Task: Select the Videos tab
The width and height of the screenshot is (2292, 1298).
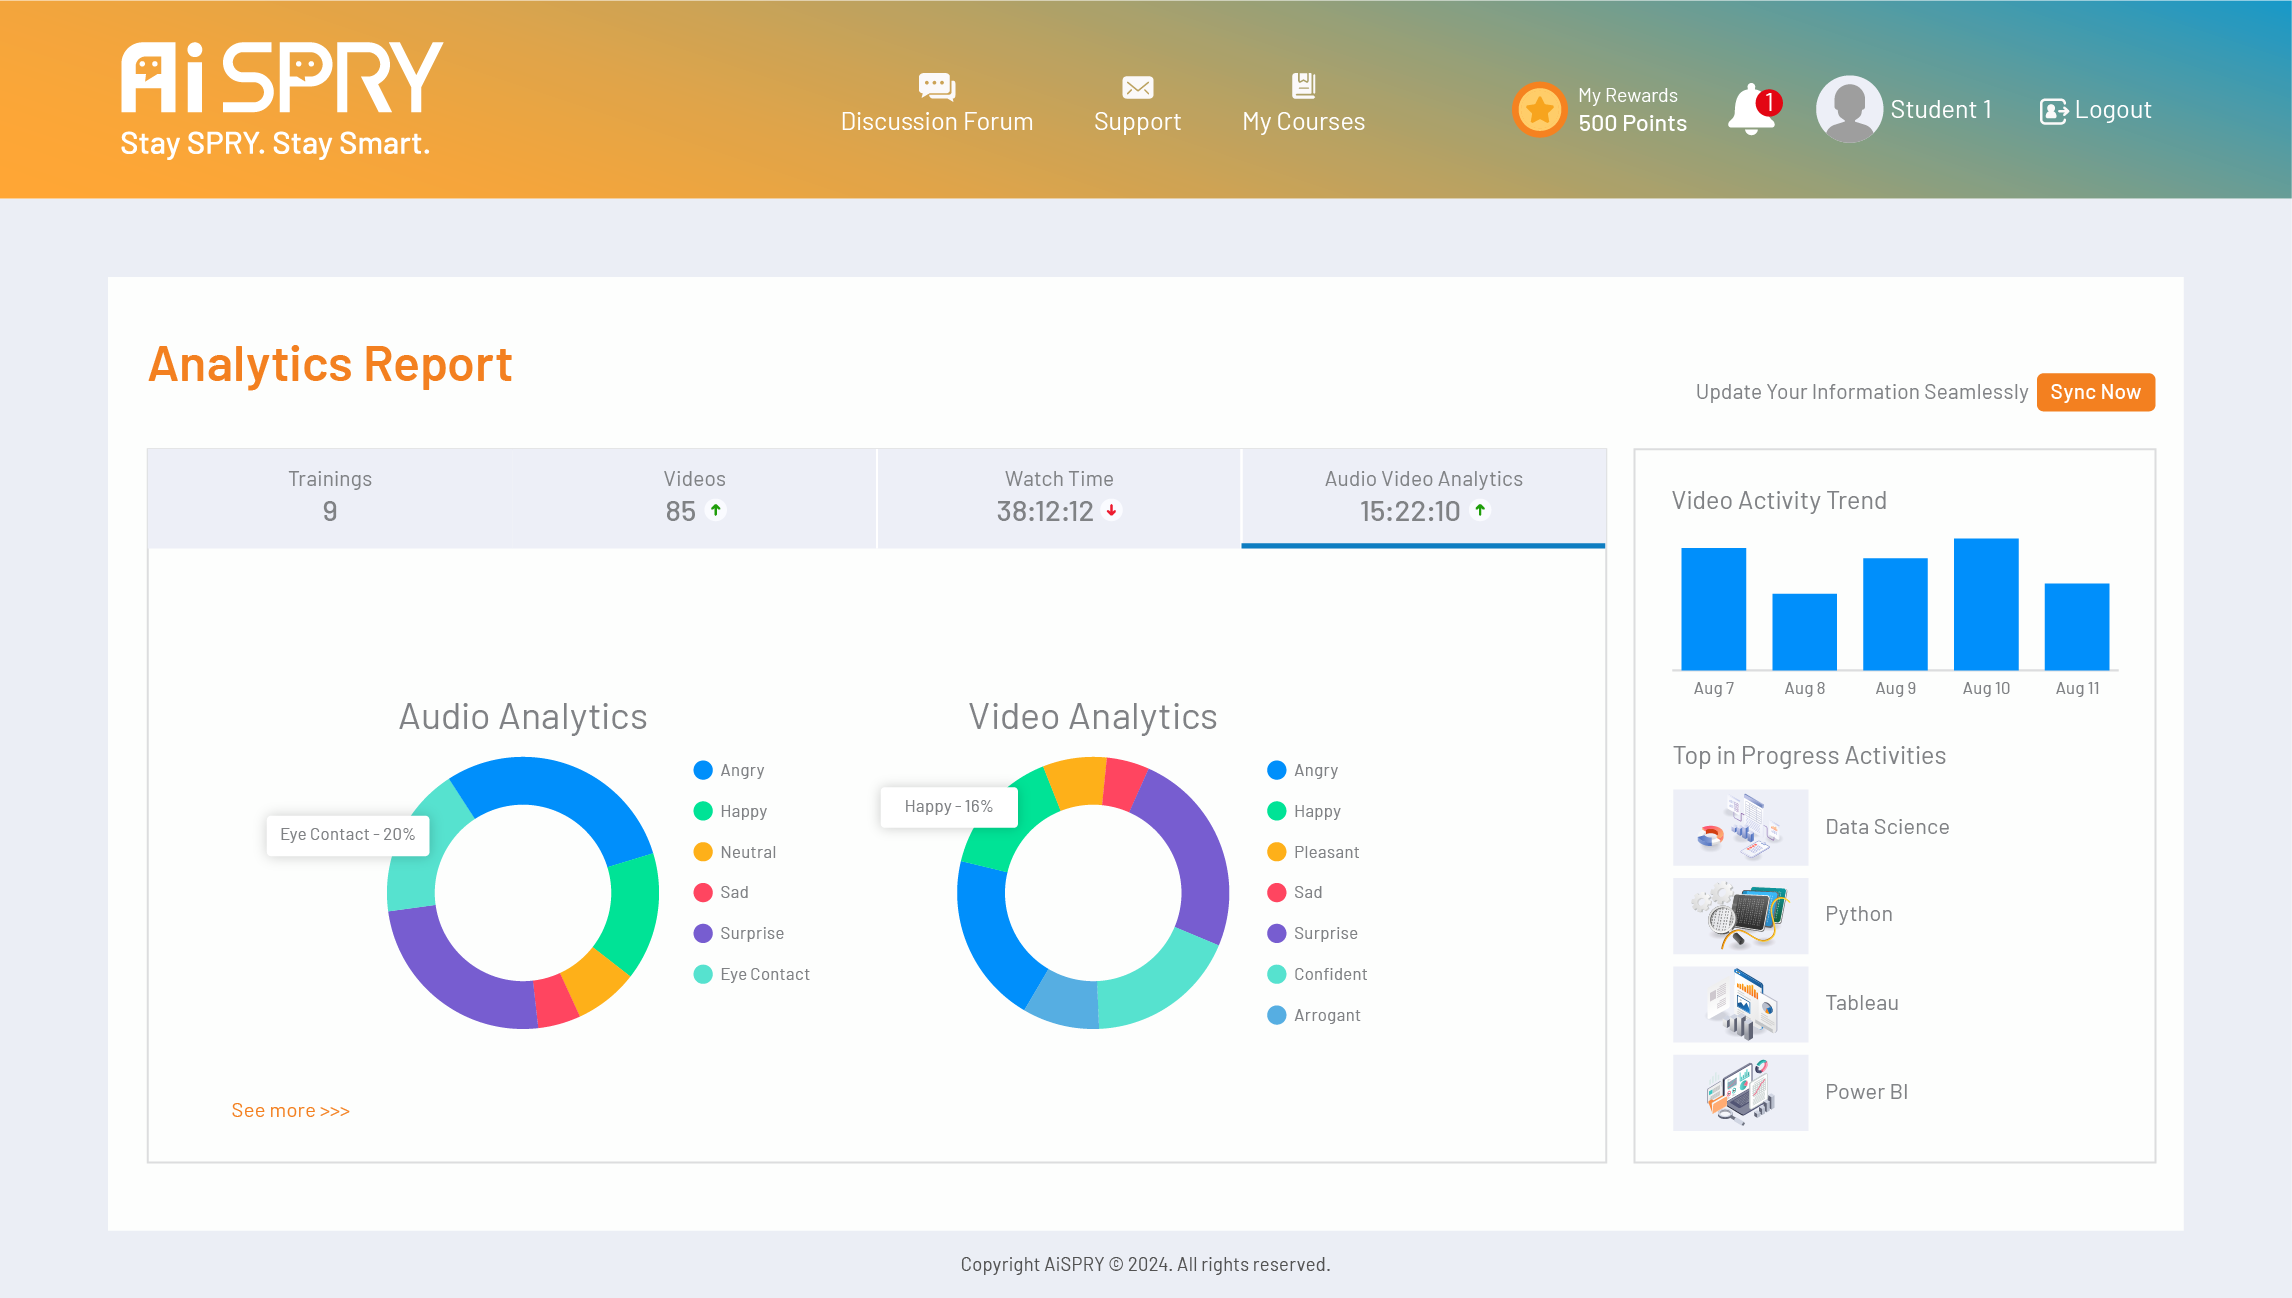Action: click(694, 497)
